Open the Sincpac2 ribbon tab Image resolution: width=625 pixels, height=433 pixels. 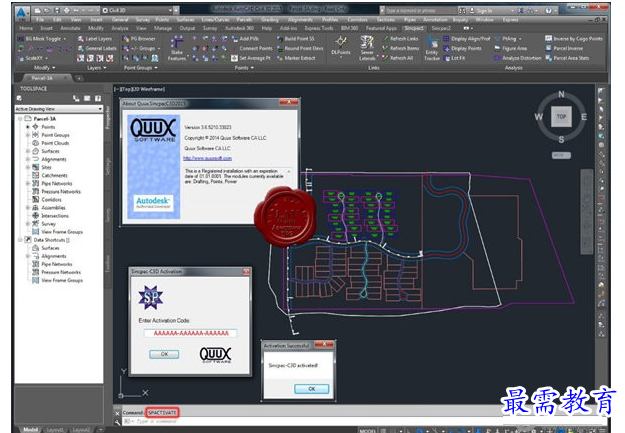pos(441,28)
